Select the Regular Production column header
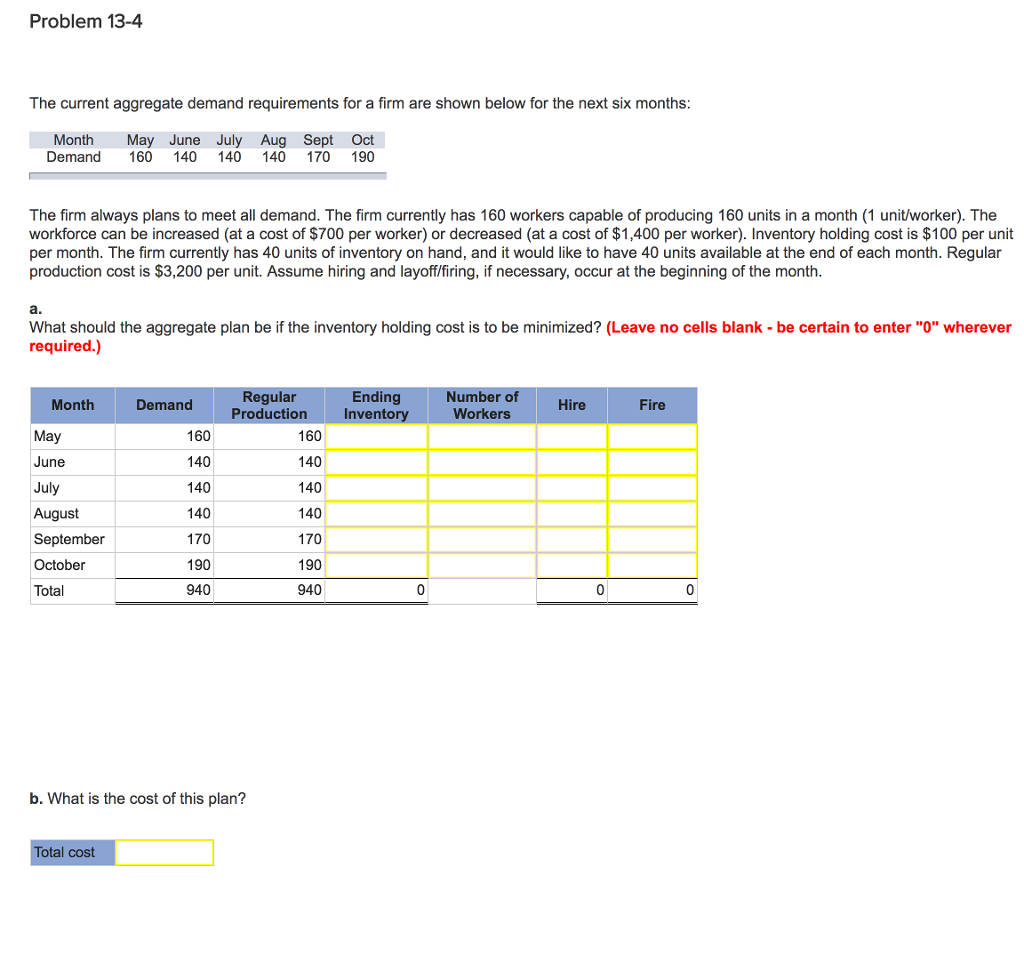The width and height of the screenshot is (1024, 955). point(269,405)
